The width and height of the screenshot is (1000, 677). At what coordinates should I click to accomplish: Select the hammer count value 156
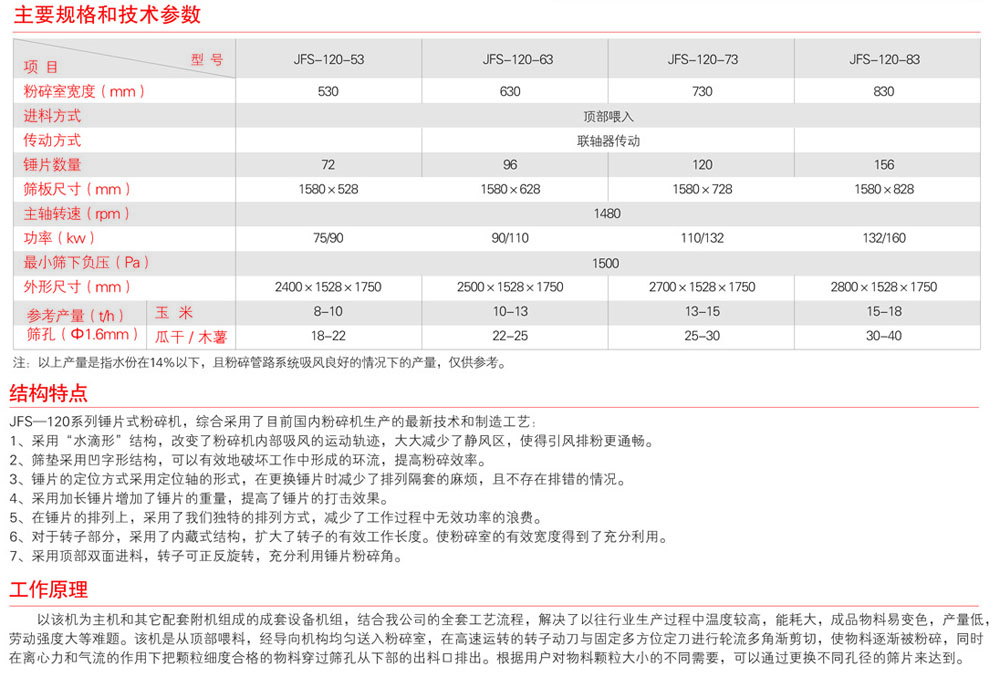point(884,165)
